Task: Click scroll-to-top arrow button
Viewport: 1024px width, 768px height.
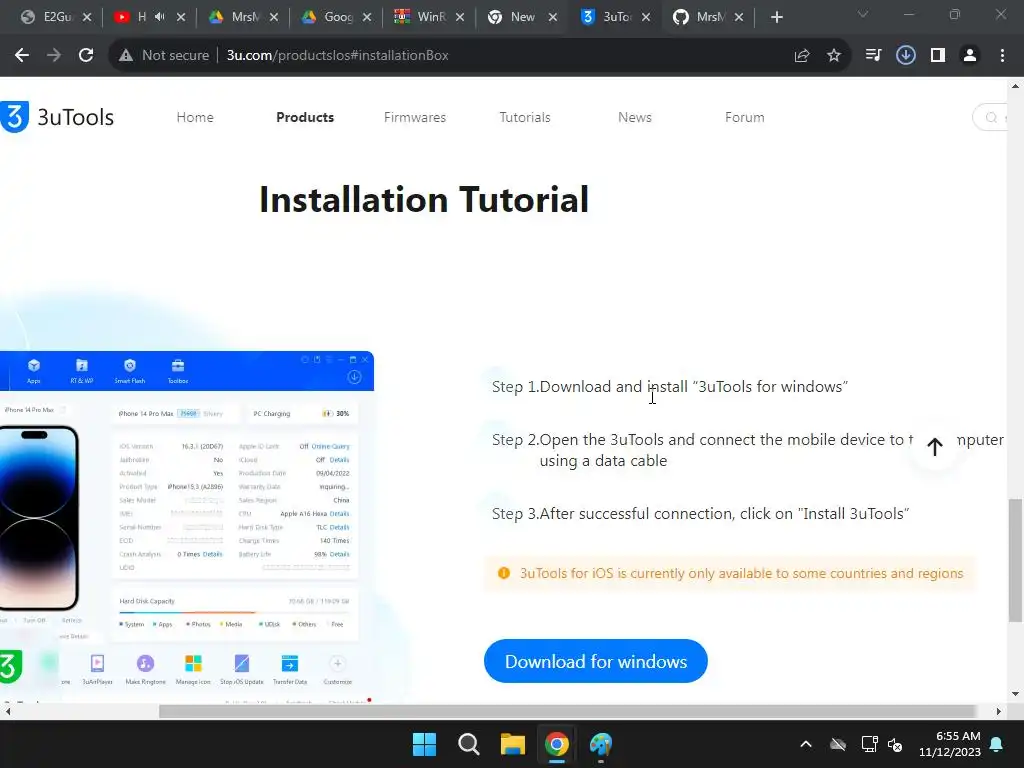Action: [x=935, y=447]
